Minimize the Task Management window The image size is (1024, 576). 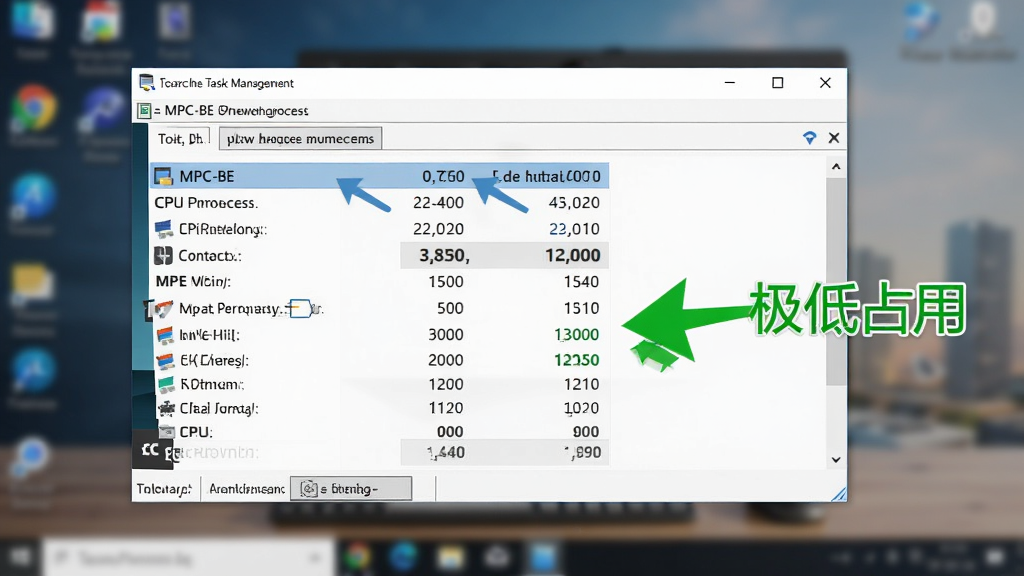(x=730, y=83)
